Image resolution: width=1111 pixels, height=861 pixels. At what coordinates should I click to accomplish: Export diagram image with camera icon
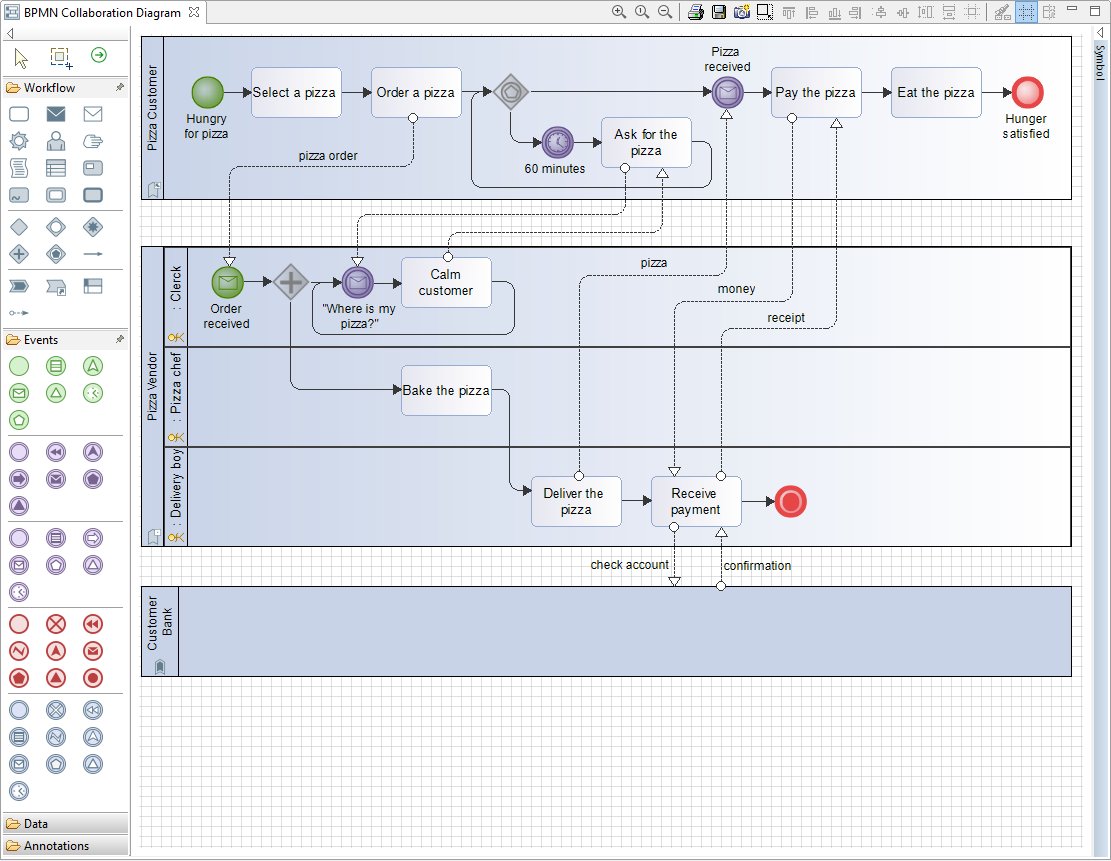742,12
